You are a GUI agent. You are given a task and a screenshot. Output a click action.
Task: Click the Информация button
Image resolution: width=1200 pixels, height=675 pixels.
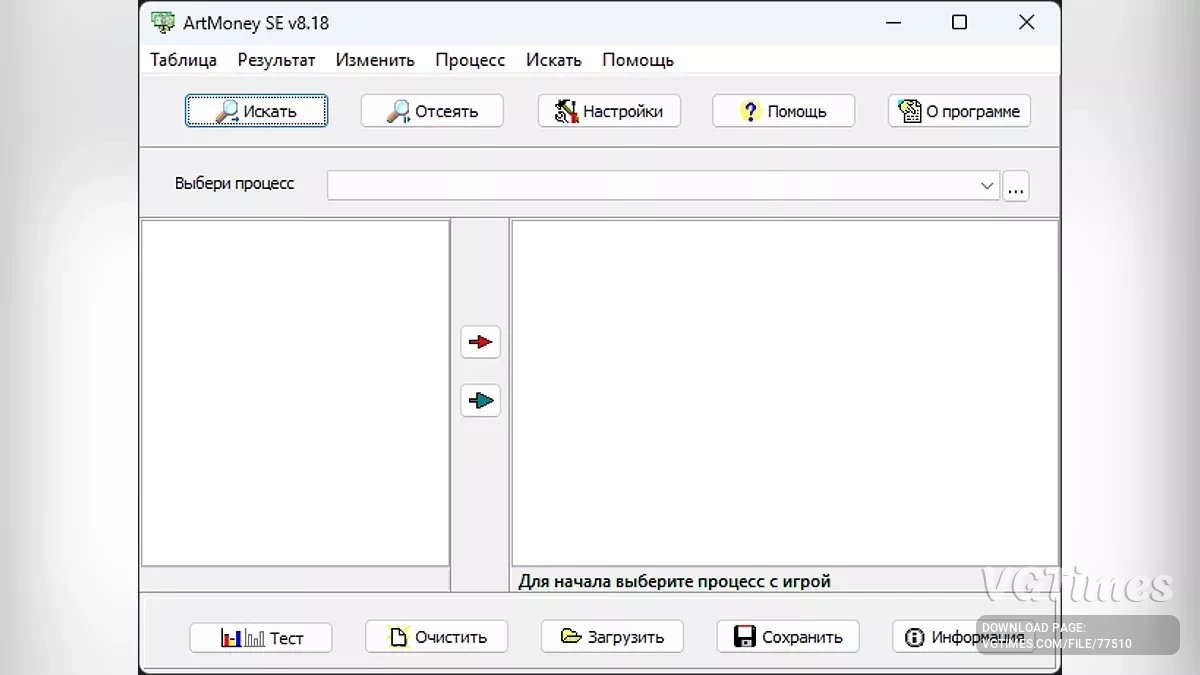click(963, 636)
